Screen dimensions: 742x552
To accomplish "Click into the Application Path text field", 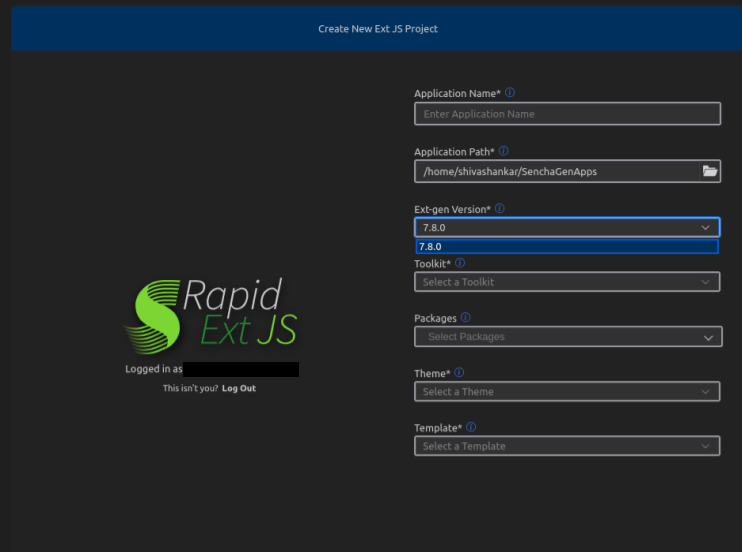I will (x=555, y=171).
